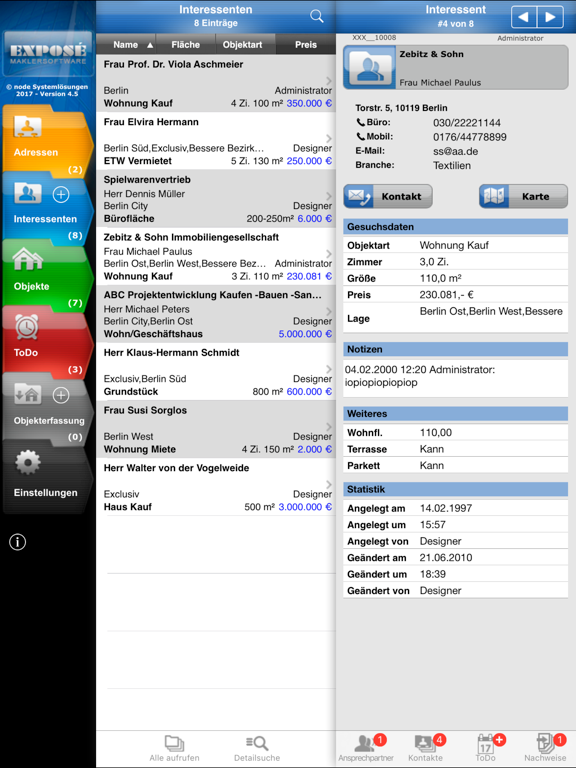
Task: Click price 350.000 € link
Action: 309,103
